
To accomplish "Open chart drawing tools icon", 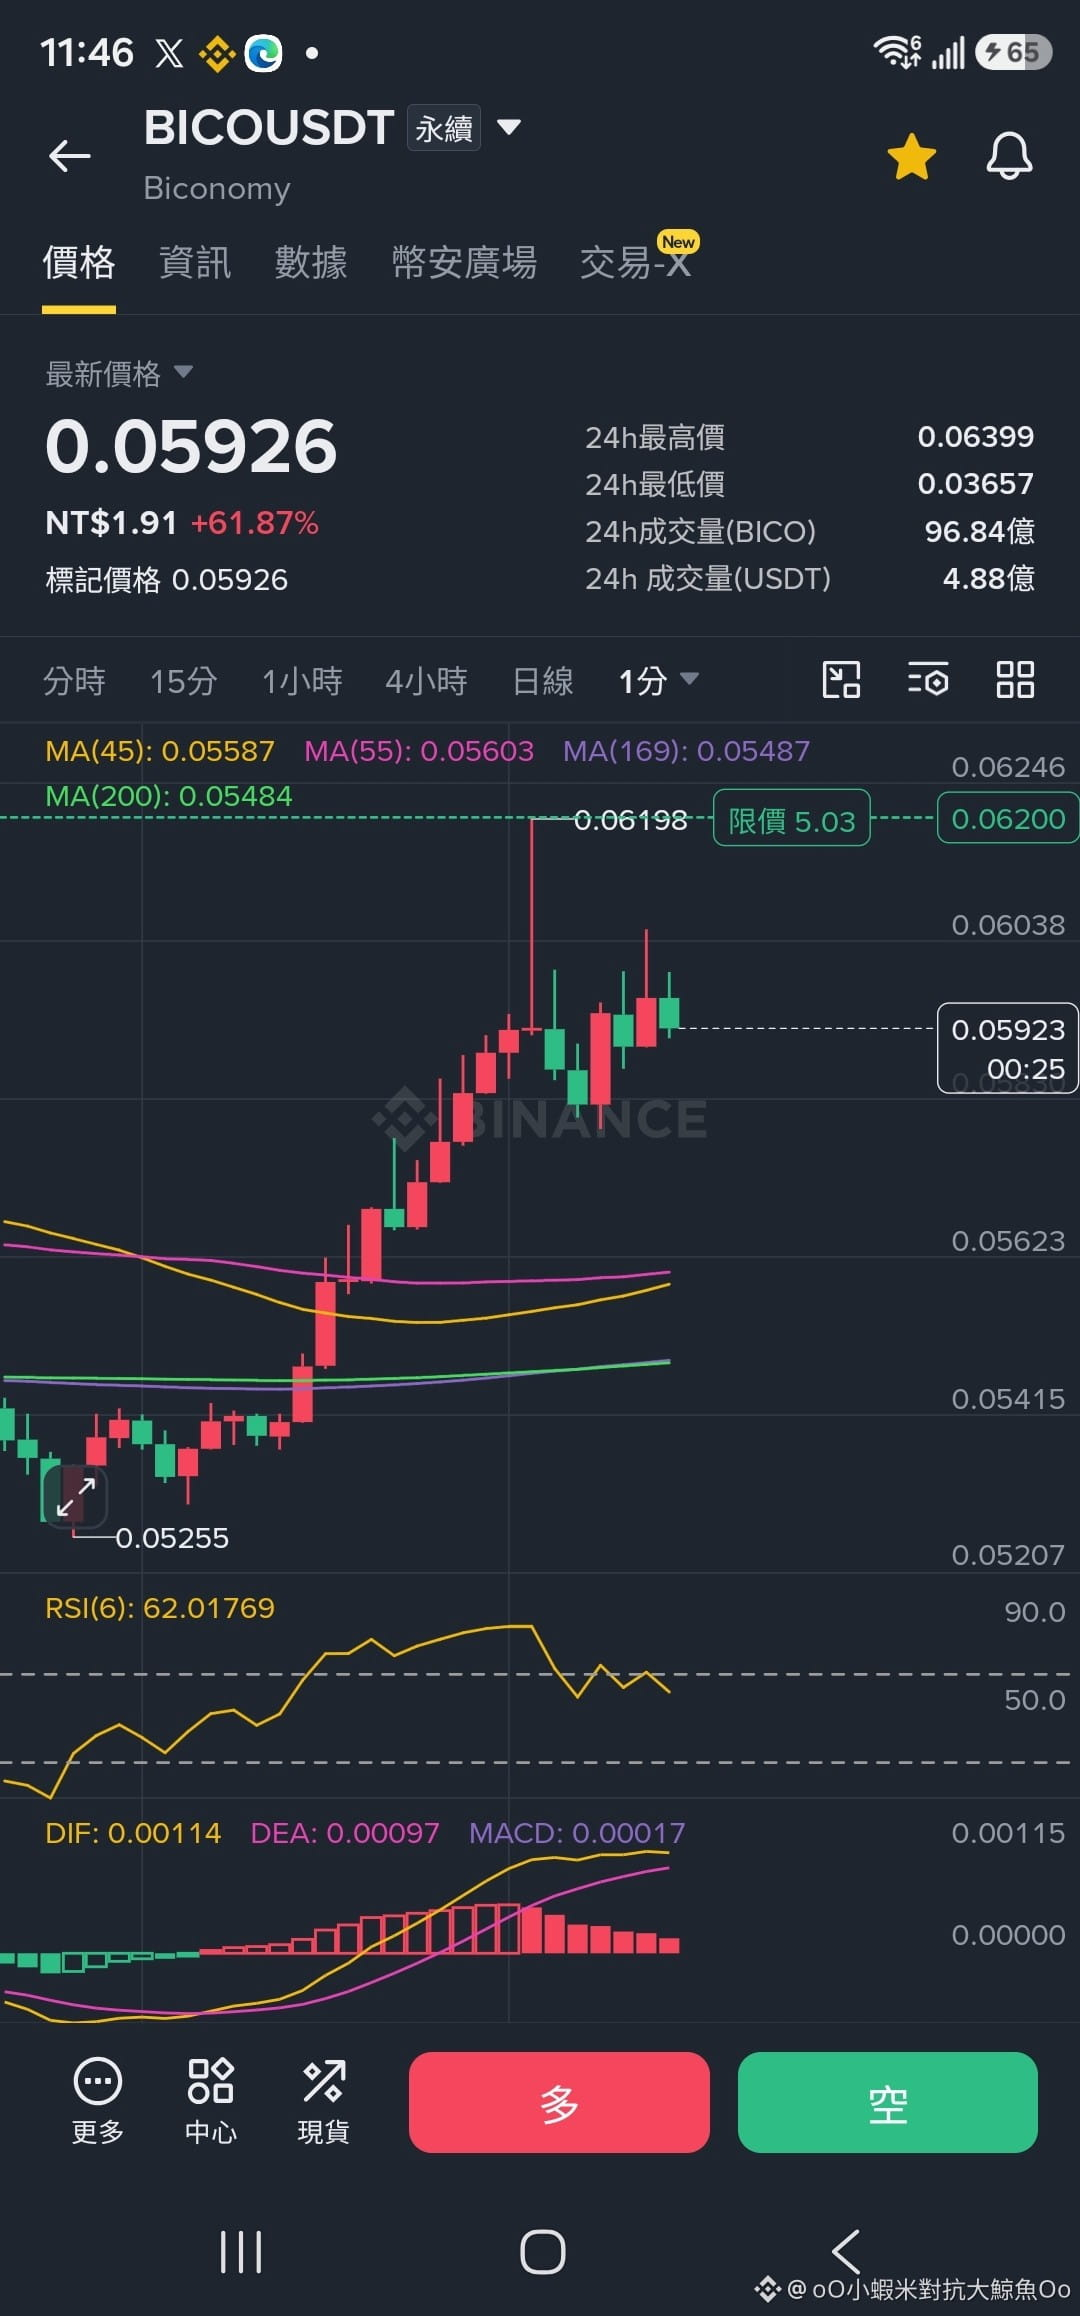I will (x=841, y=680).
